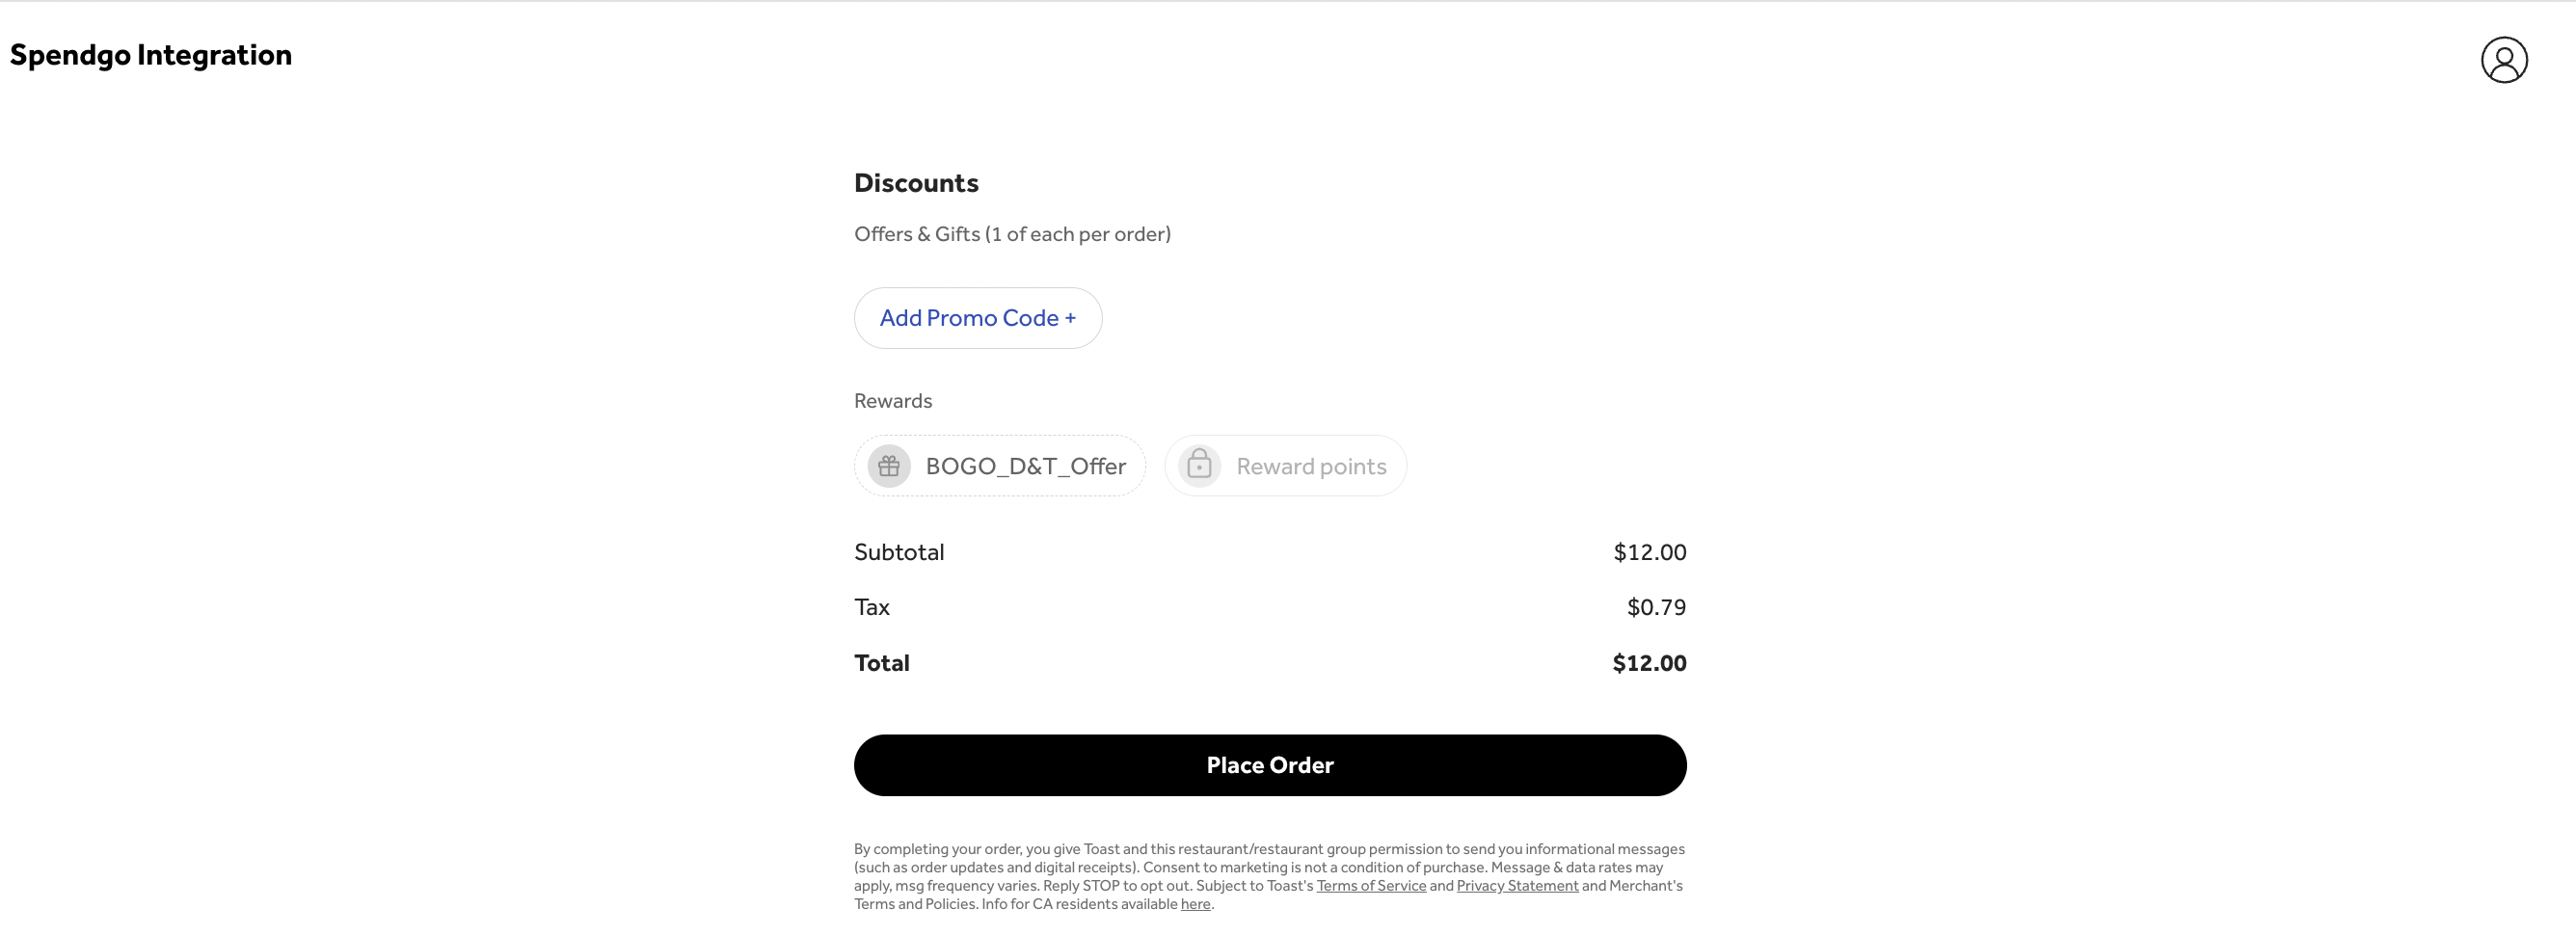Open the Terms of Service link
Viewport: 2576px width, 935px height.
pyautogui.click(x=1370, y=886)
